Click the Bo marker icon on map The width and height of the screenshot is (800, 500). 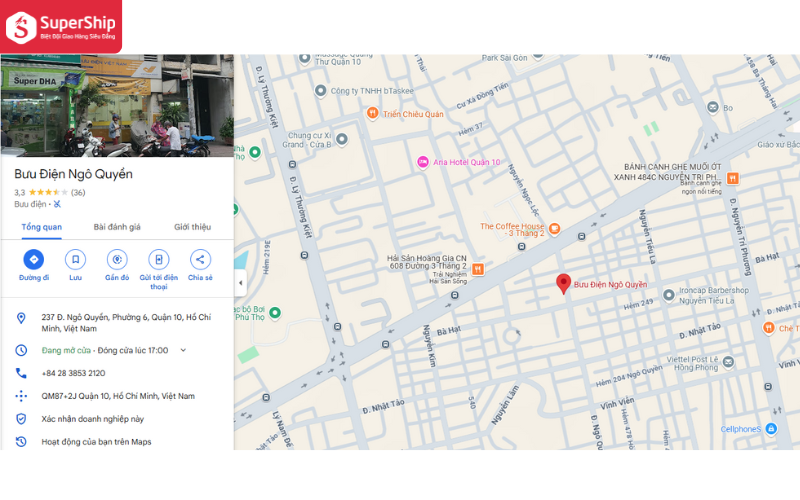click(x=712, y=108)
